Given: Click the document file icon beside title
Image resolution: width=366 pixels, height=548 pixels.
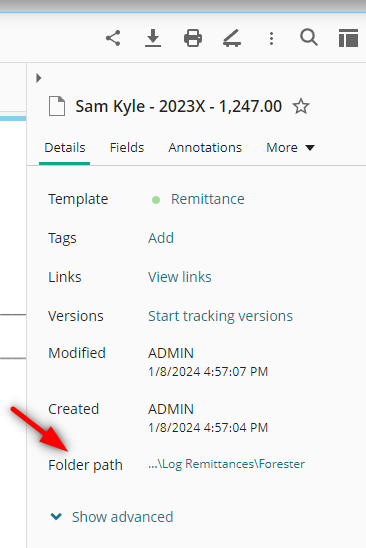Looking at the screenshot, I should click(x=57, y=106).
